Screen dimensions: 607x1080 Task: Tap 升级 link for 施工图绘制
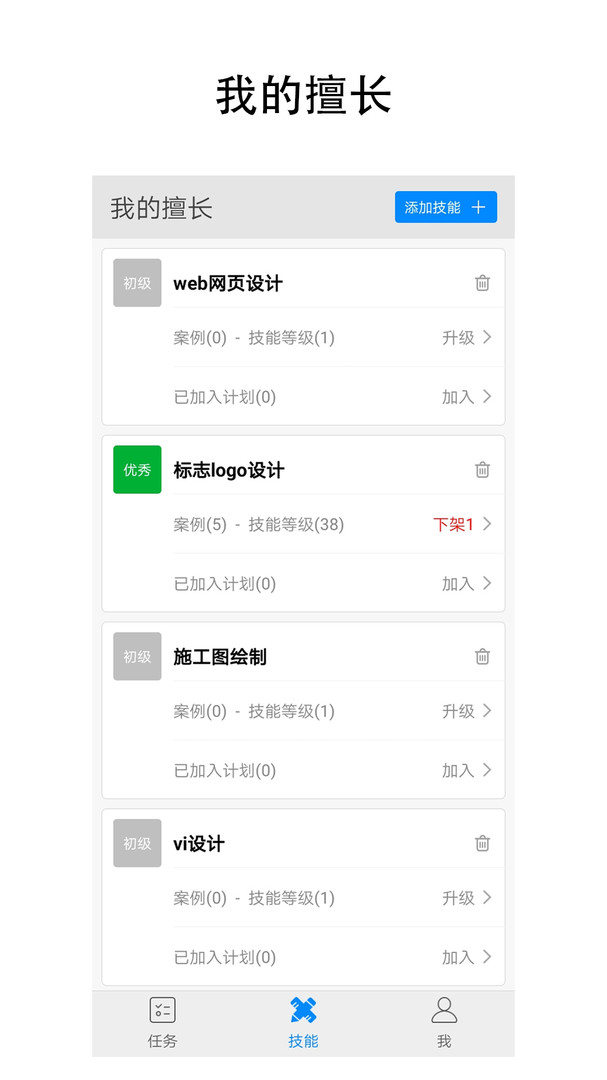(x=458, y=711)
